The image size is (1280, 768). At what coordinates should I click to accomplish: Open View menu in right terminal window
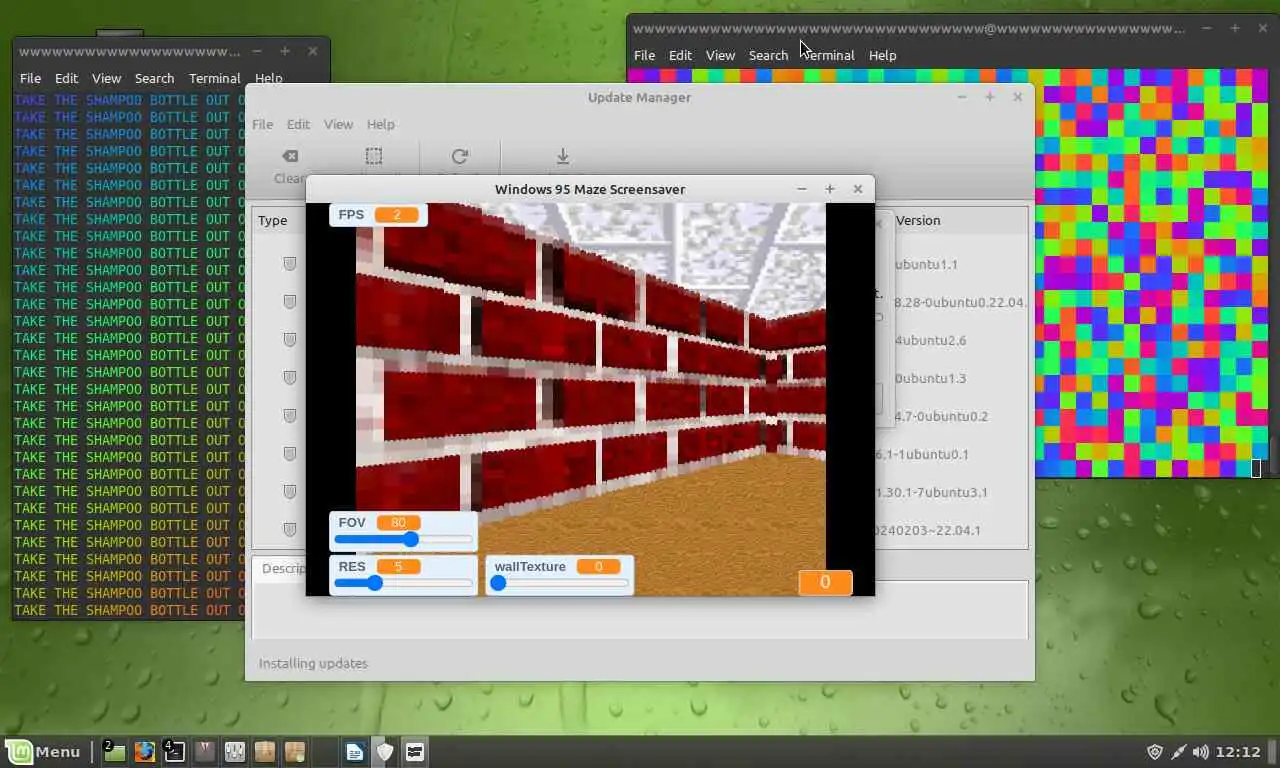click(x=720, y=55)
